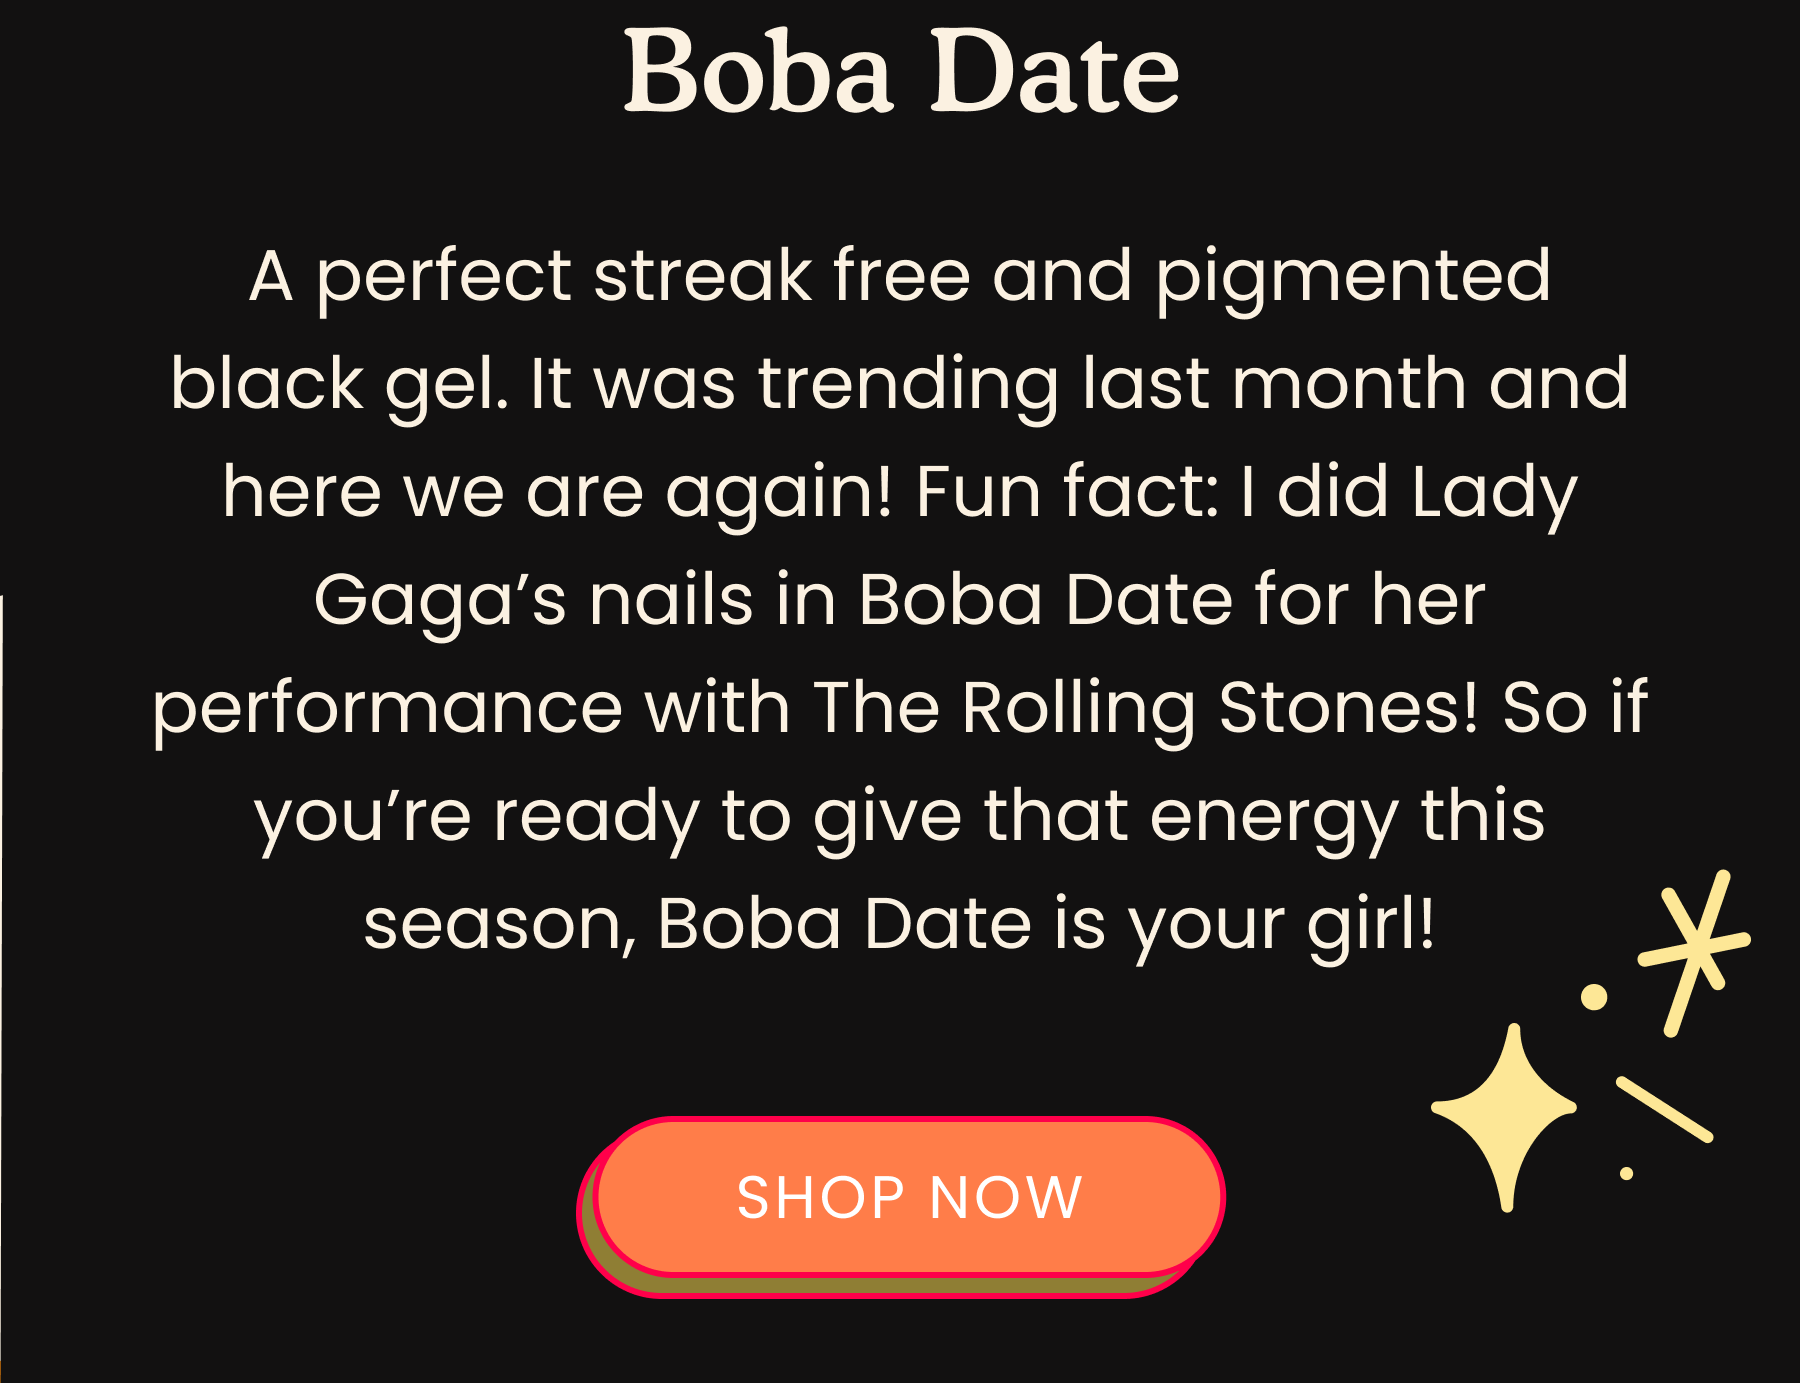
Task: Click the yellow asterisk-shaped sparkle
Action: 1694,951
